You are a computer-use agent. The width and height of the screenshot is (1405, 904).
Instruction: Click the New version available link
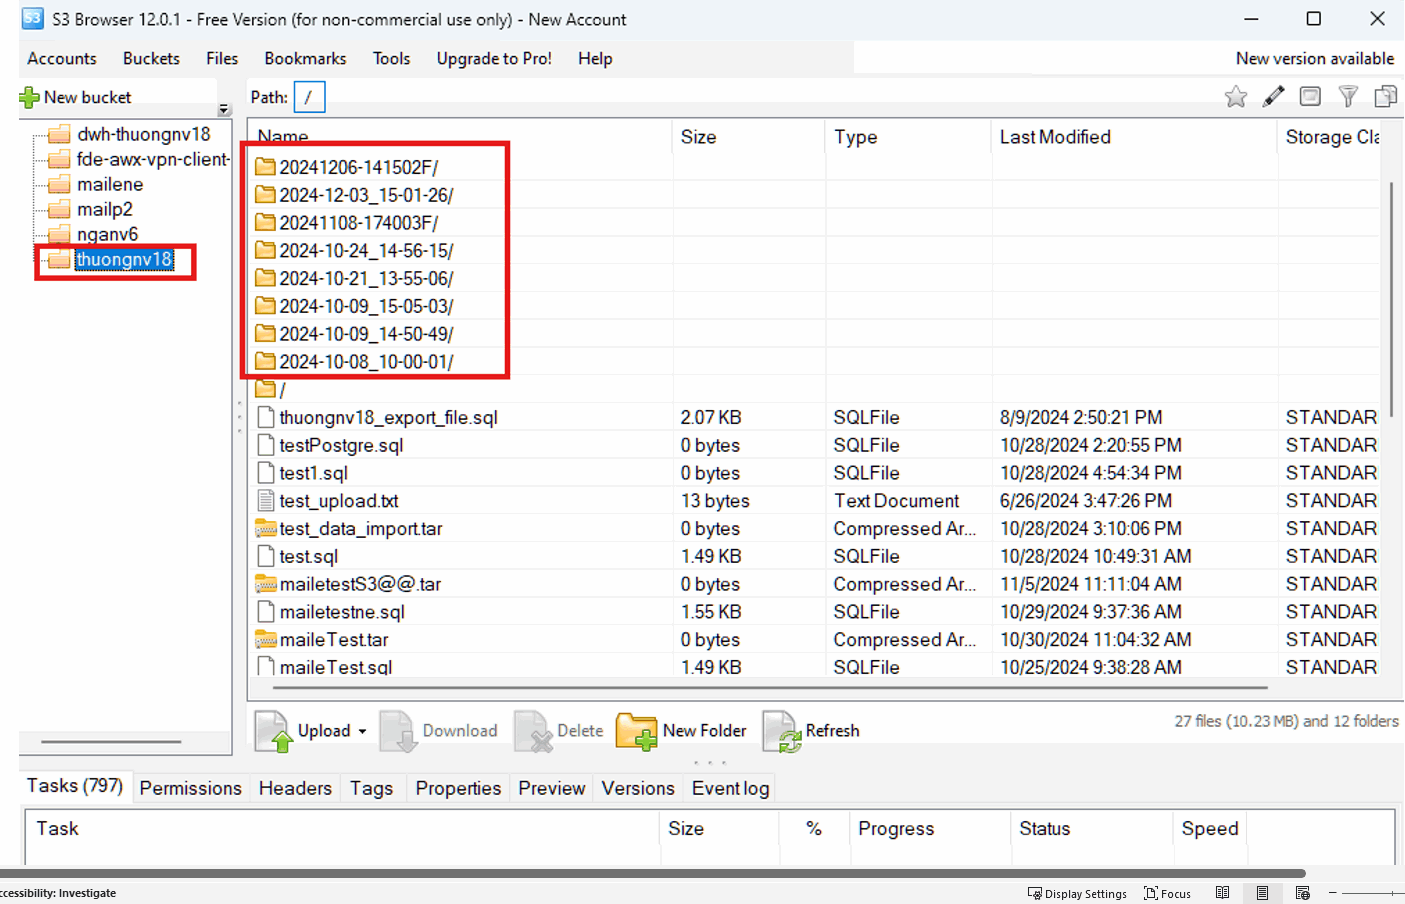(1314, 59)
